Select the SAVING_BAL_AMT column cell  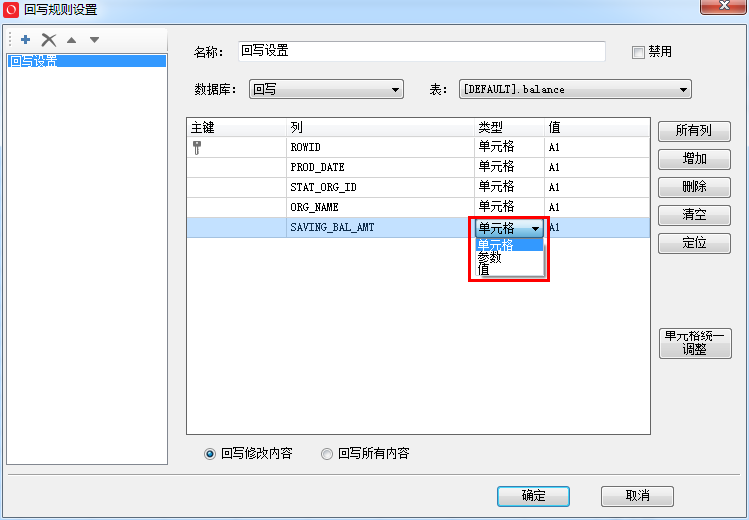(x=380, y=228)
